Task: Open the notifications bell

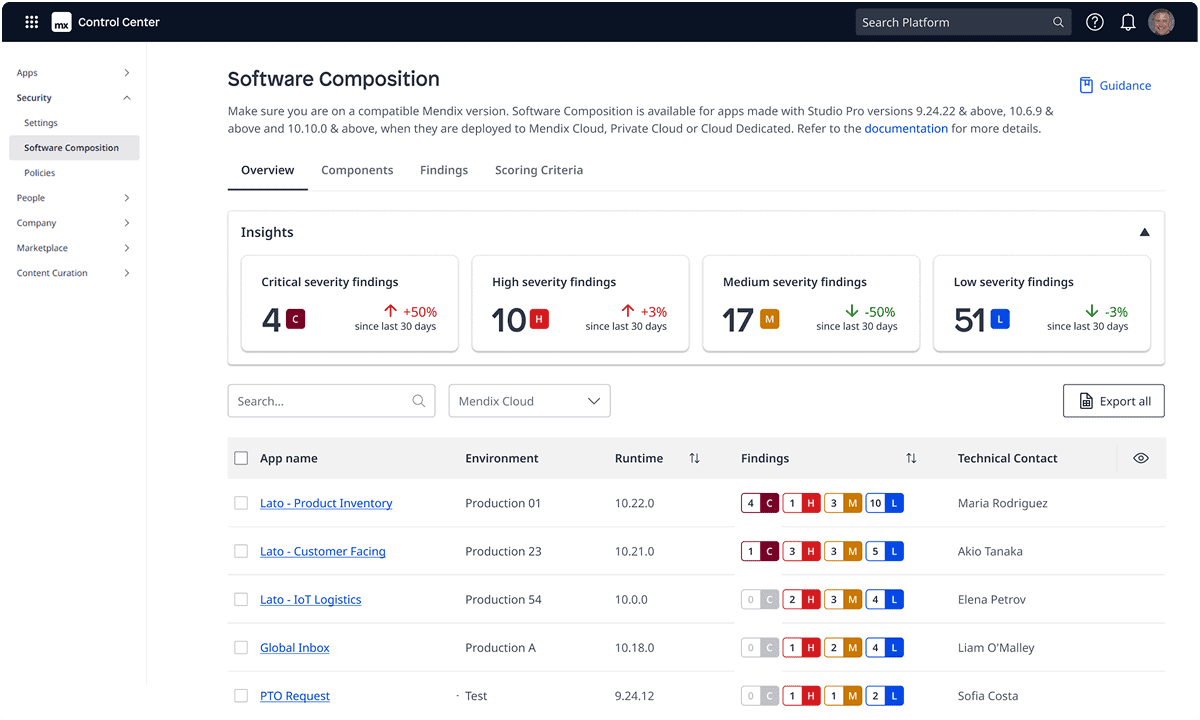Action: [x=1128, y=22]
